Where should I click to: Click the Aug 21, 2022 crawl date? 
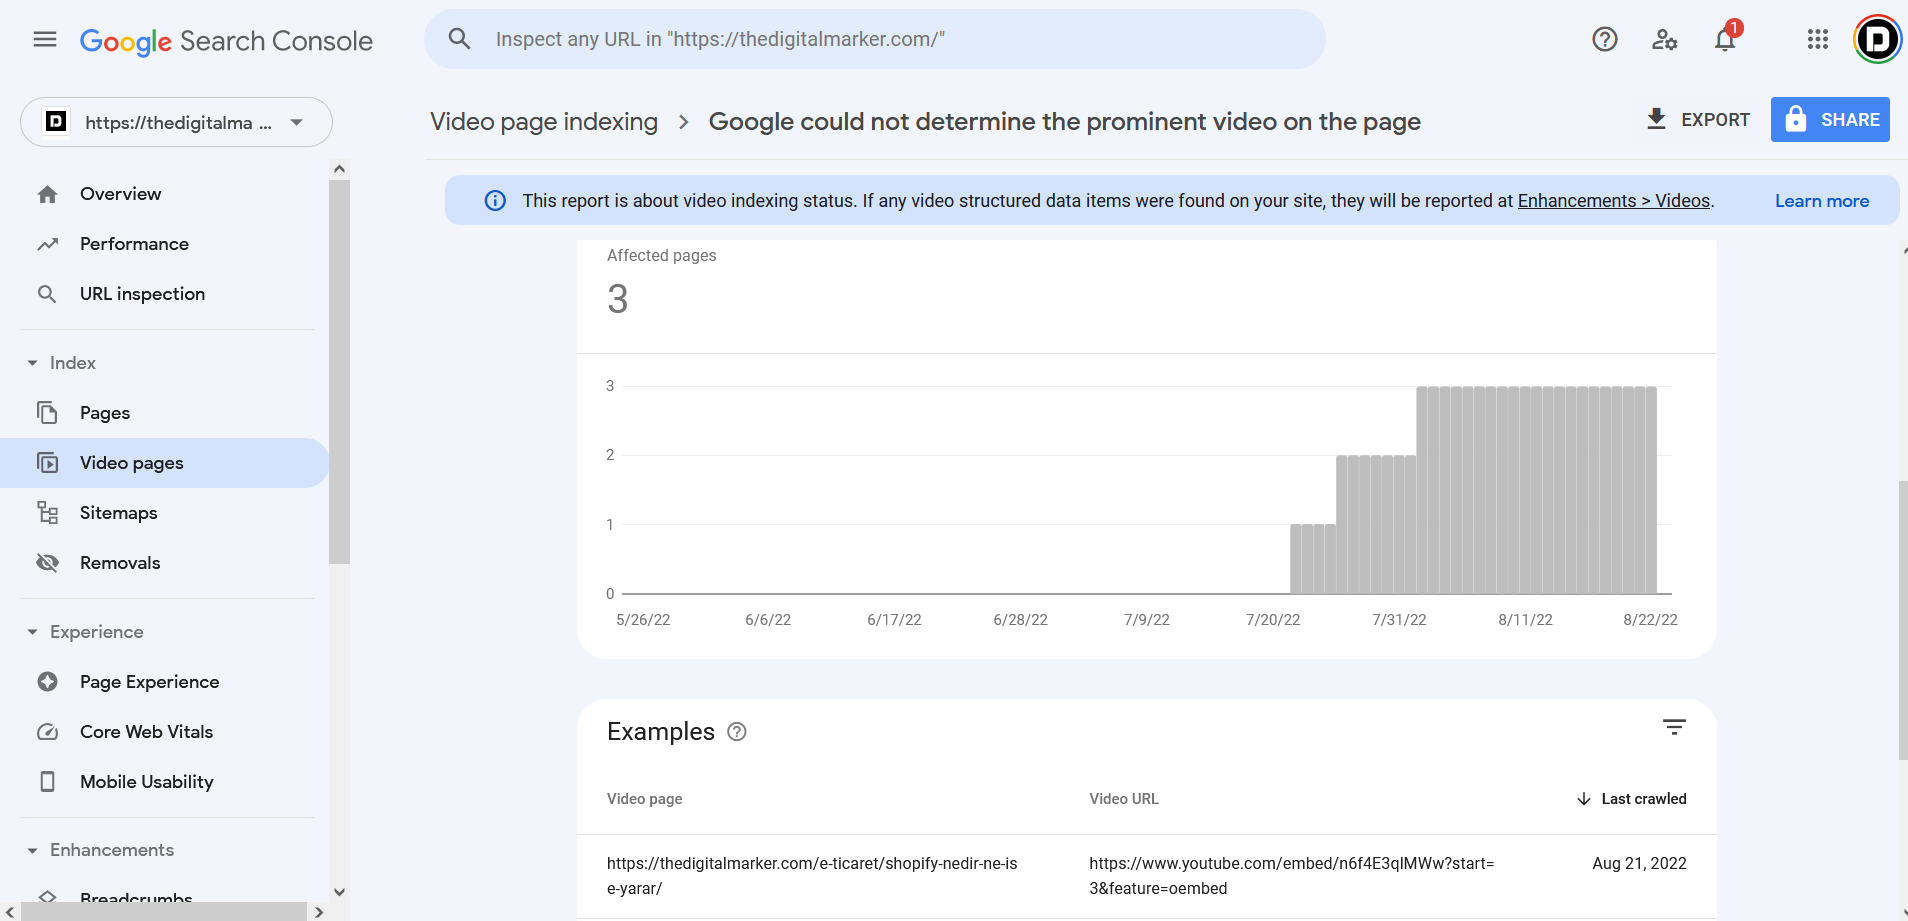coord(1639,864)
